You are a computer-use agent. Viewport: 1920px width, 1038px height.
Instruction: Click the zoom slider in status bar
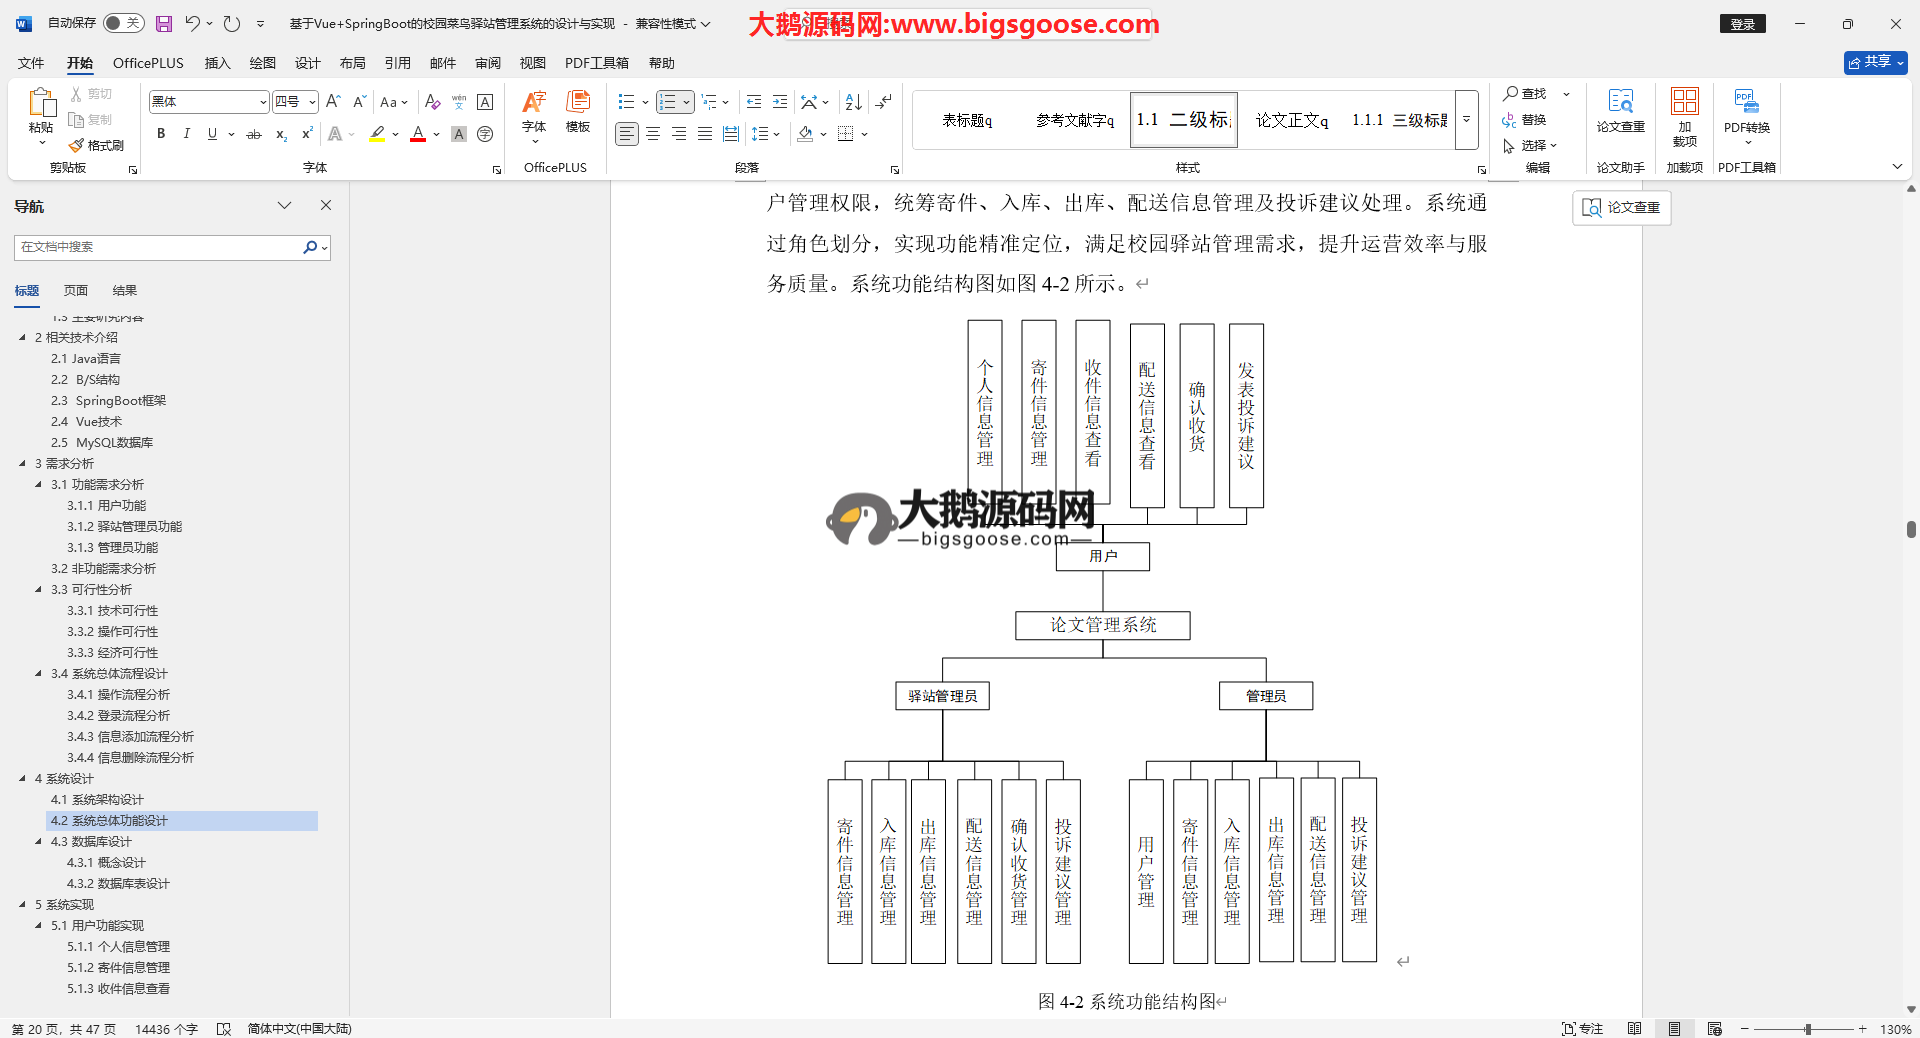click(x=1807, y=1029)
